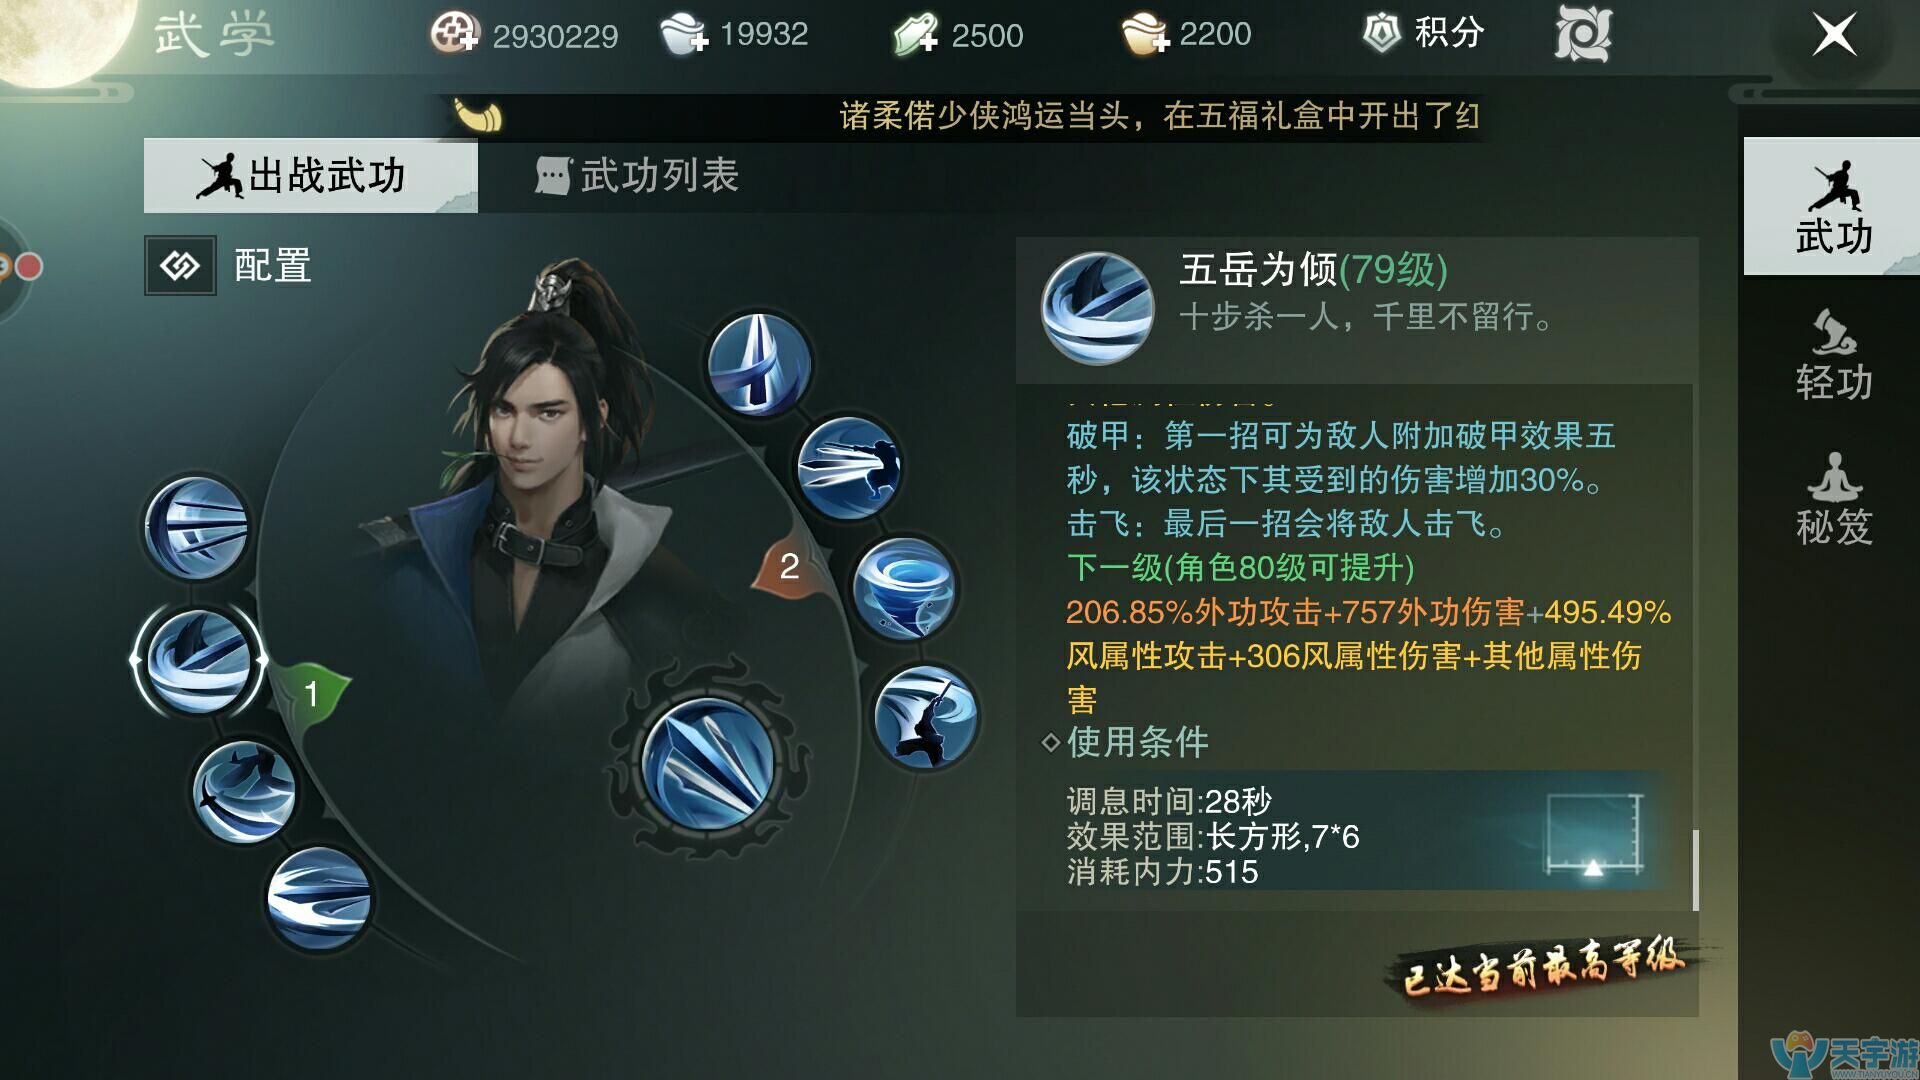Open the 轻功 side panel
Screen dimensions: 1920x1080
1833,355
